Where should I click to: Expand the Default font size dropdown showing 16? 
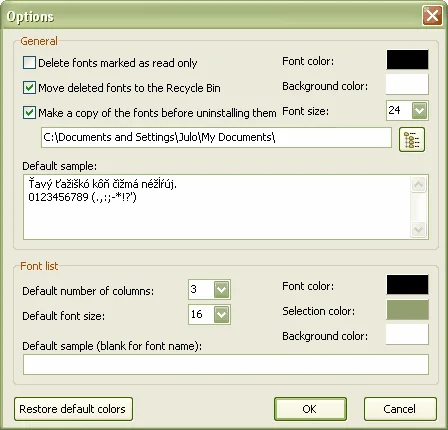(x=221, y=314)
